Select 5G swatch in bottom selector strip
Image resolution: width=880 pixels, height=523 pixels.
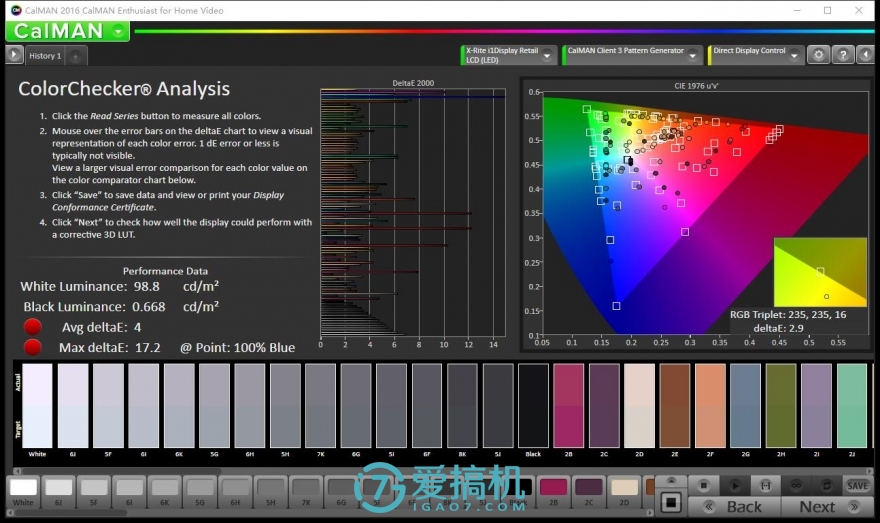click(200, 492)
